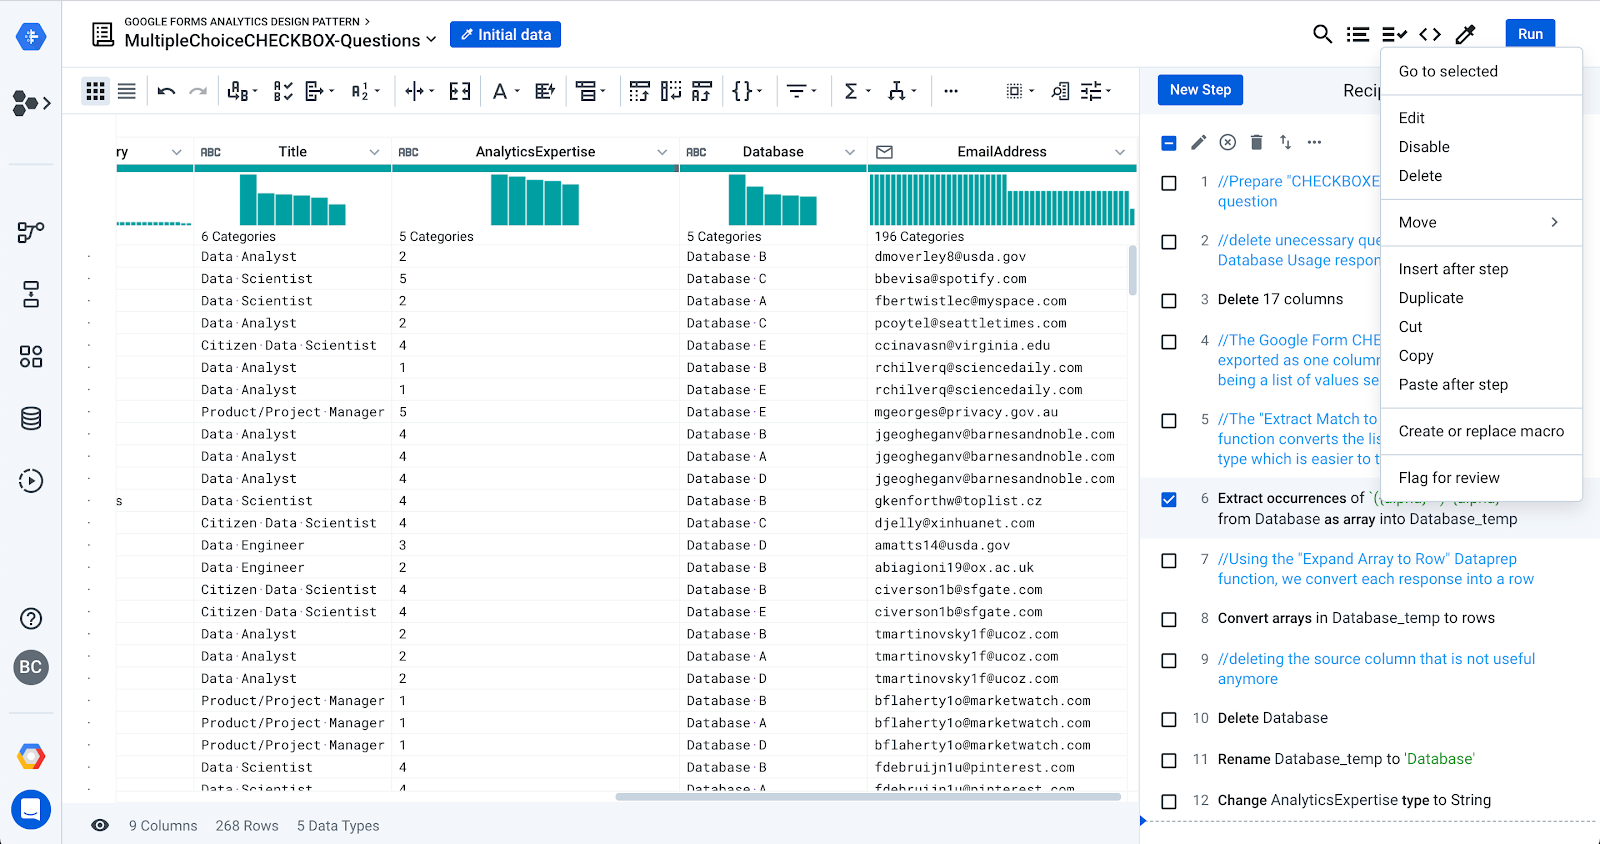Expand the flow name dropdown chevron
This screenshot has width=1600, height=844.
432,40
